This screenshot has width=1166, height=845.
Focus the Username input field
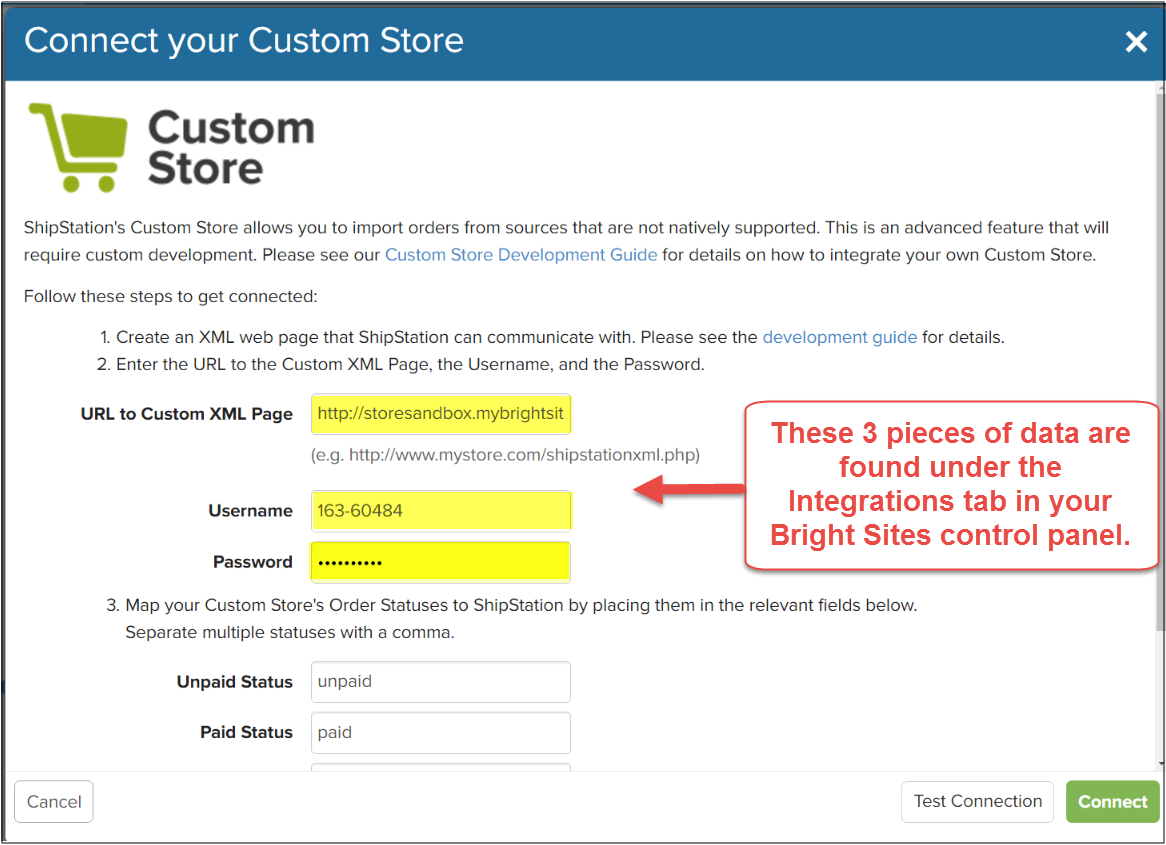pos(440,510)
